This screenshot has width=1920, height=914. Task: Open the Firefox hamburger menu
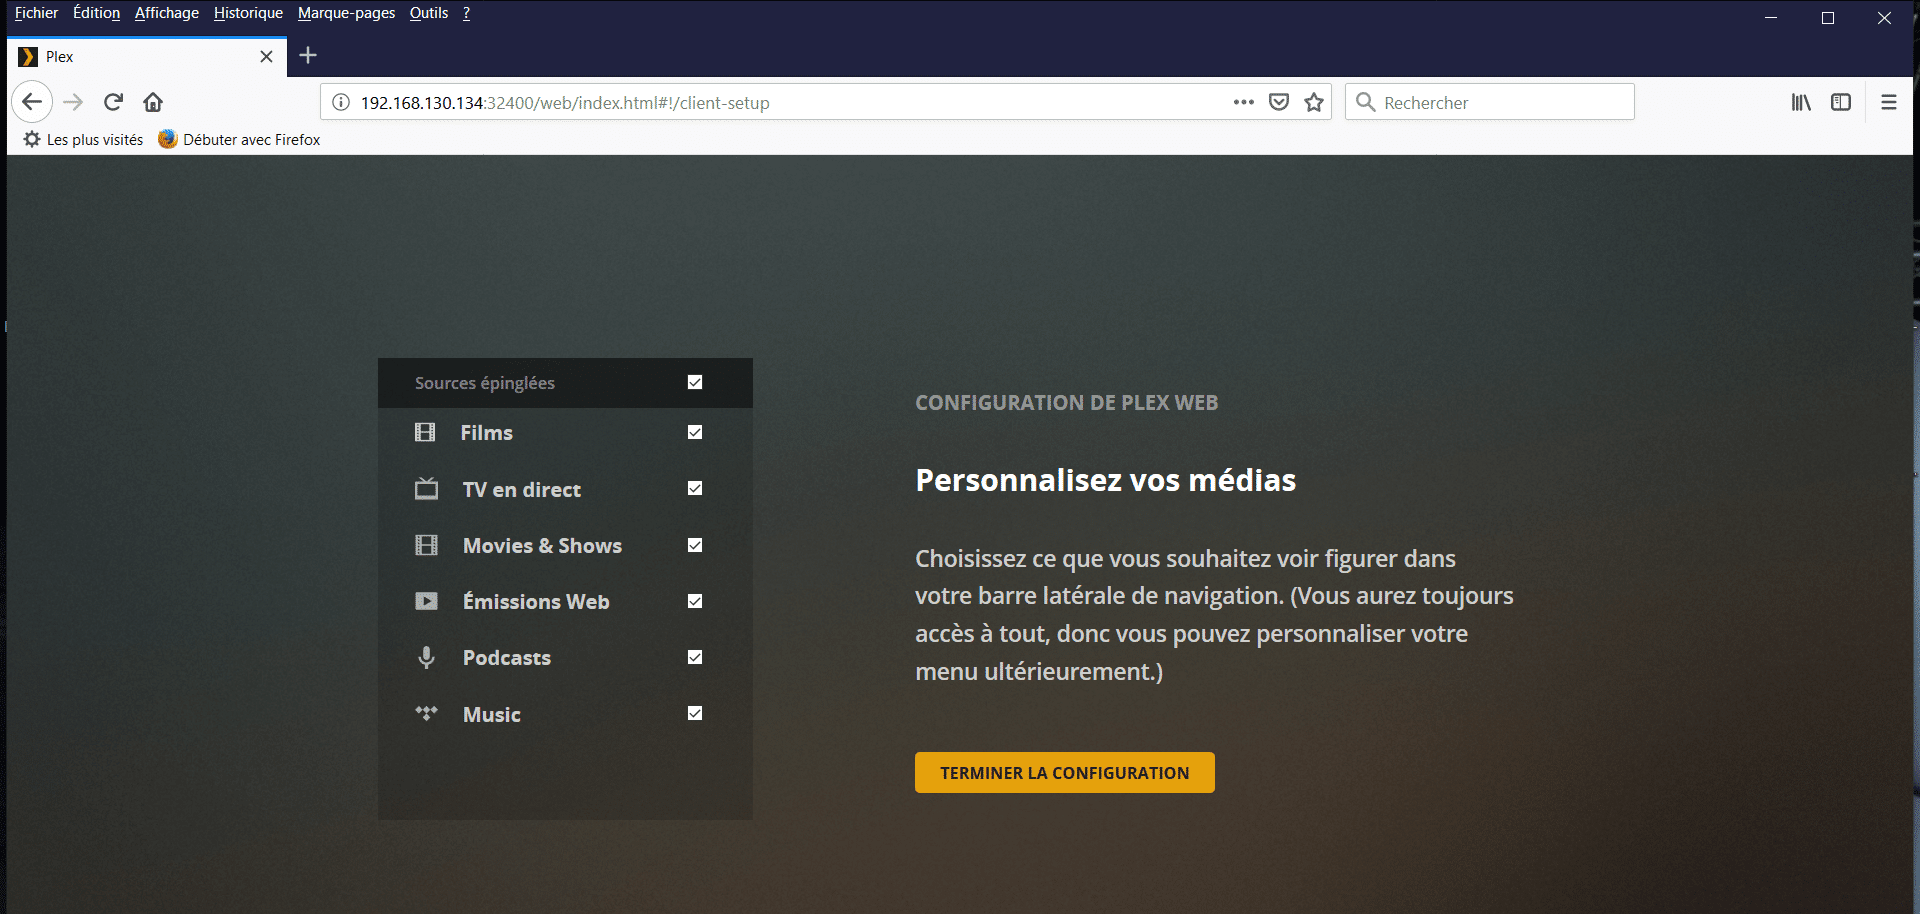click(1889, 102)
